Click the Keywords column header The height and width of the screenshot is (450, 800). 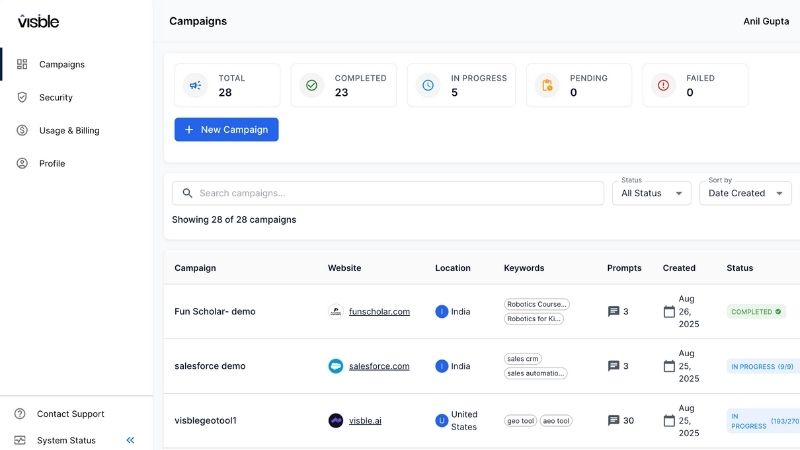pos(524,268)
